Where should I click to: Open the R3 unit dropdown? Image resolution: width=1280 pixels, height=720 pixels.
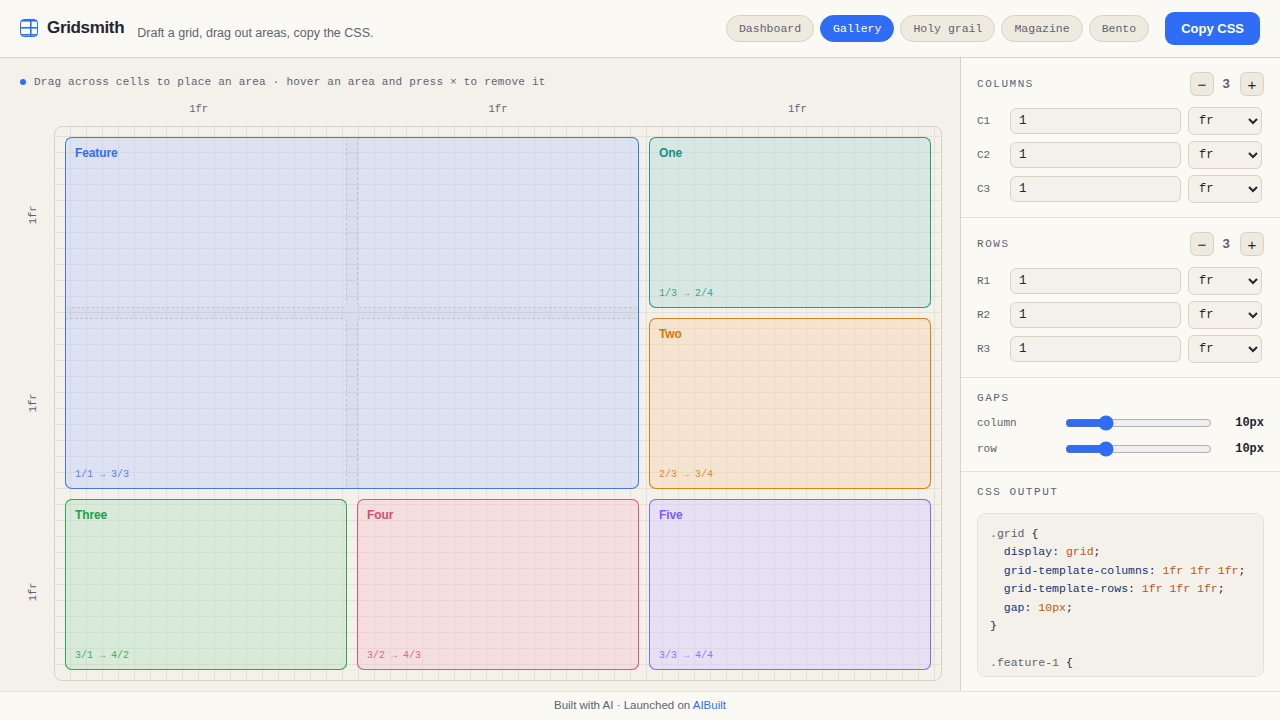point(1225,349)
